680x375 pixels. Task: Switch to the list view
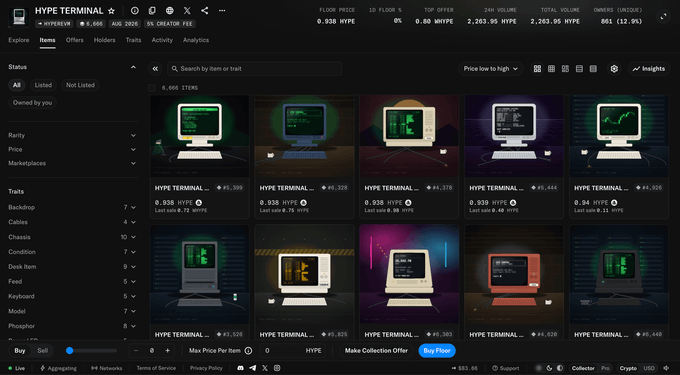pyautogui.click(x=579, y=68)
